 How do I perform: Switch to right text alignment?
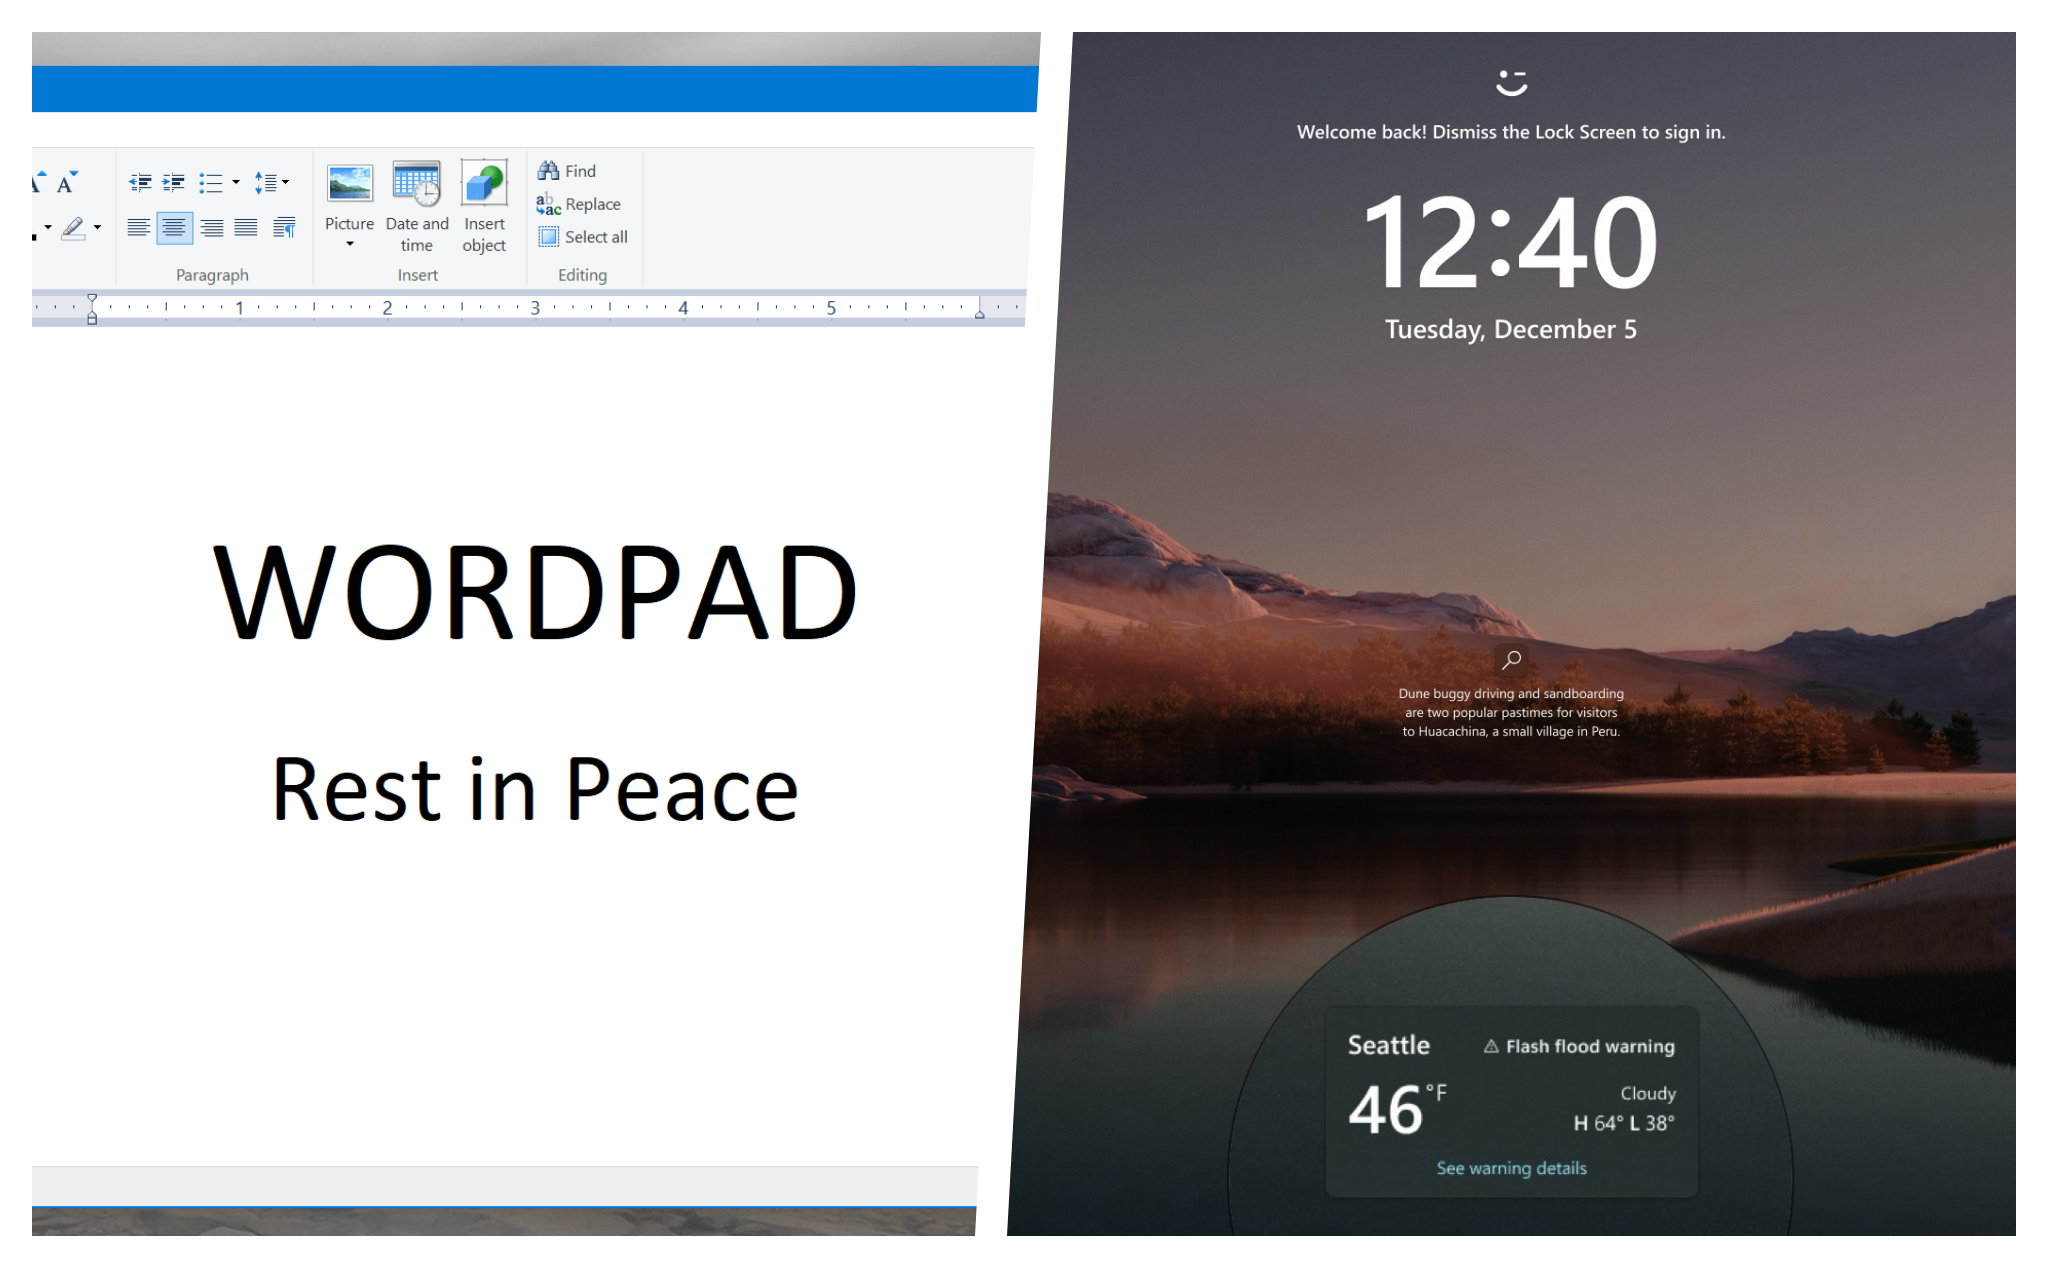click(x=212, y=229)
